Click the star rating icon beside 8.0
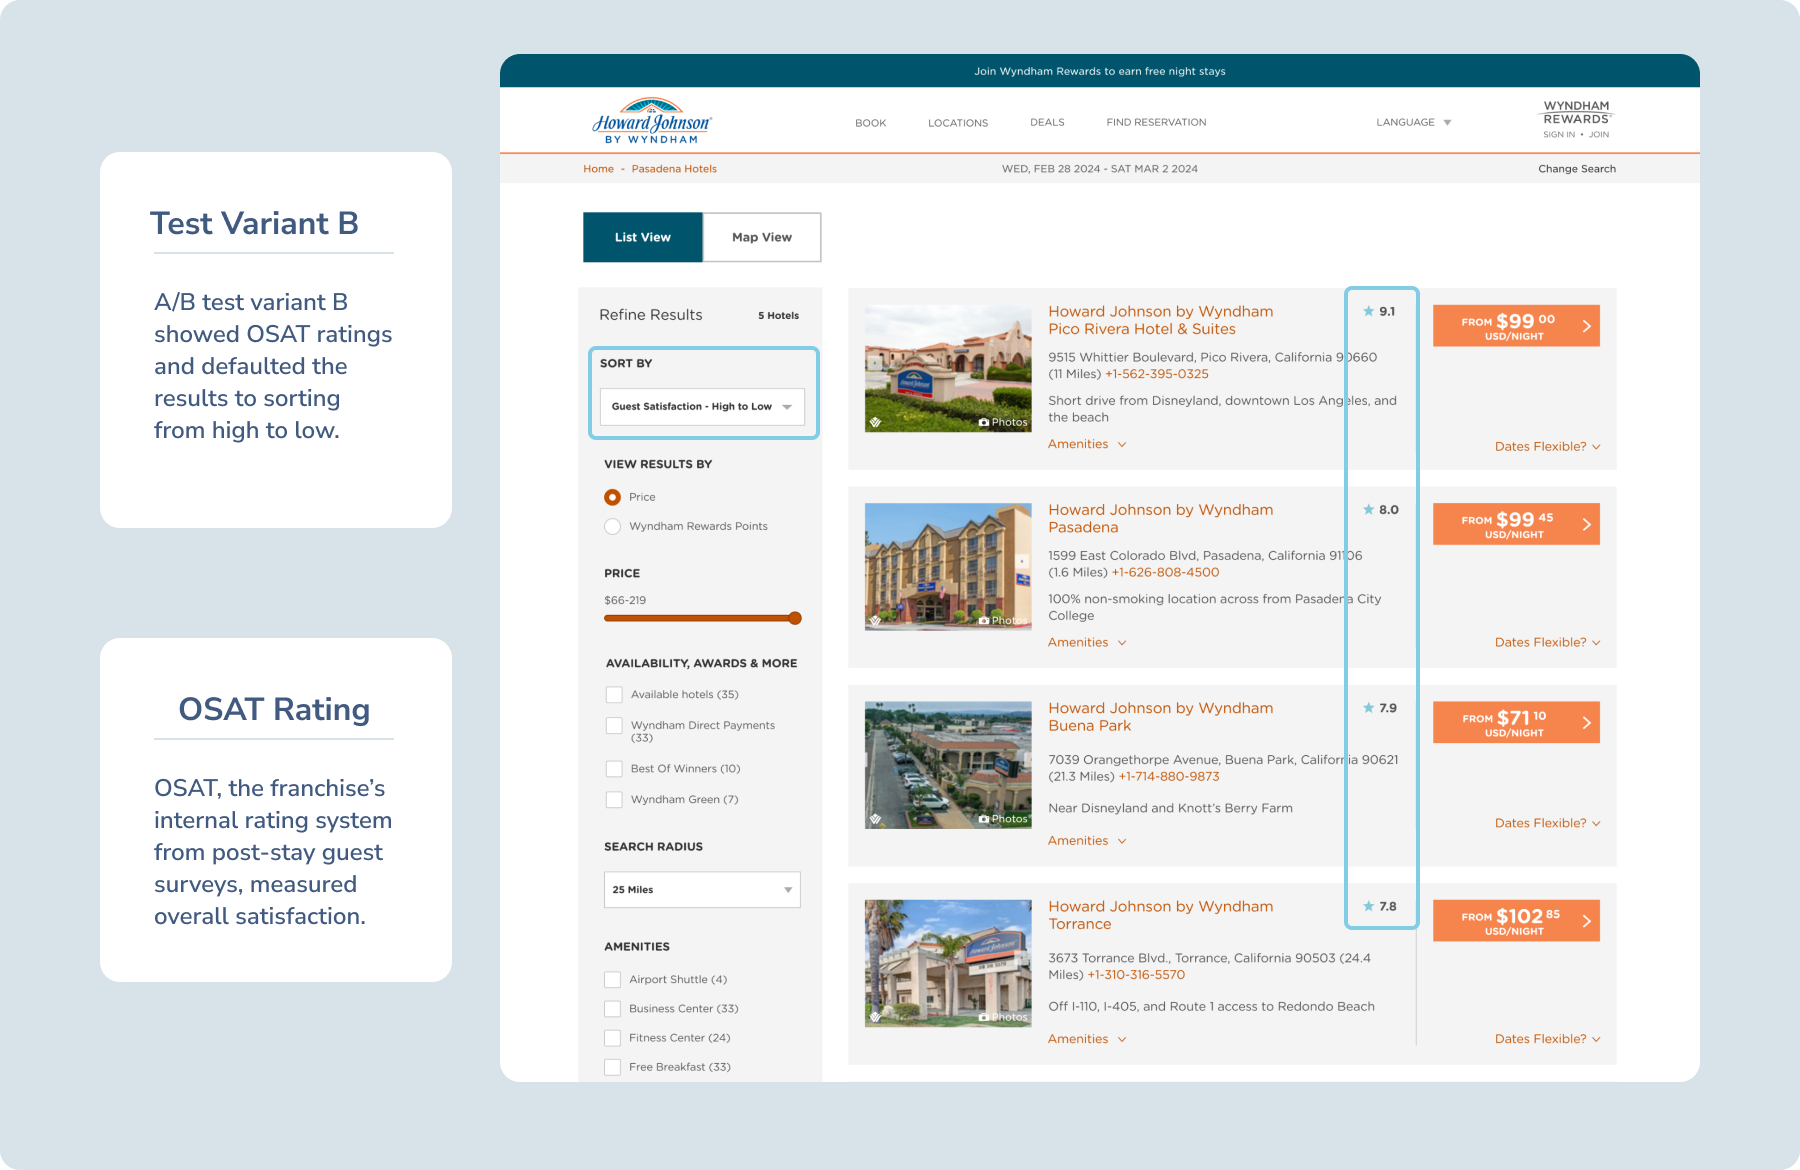This screenshot has height=1170, width=1800. point(1368,509)
